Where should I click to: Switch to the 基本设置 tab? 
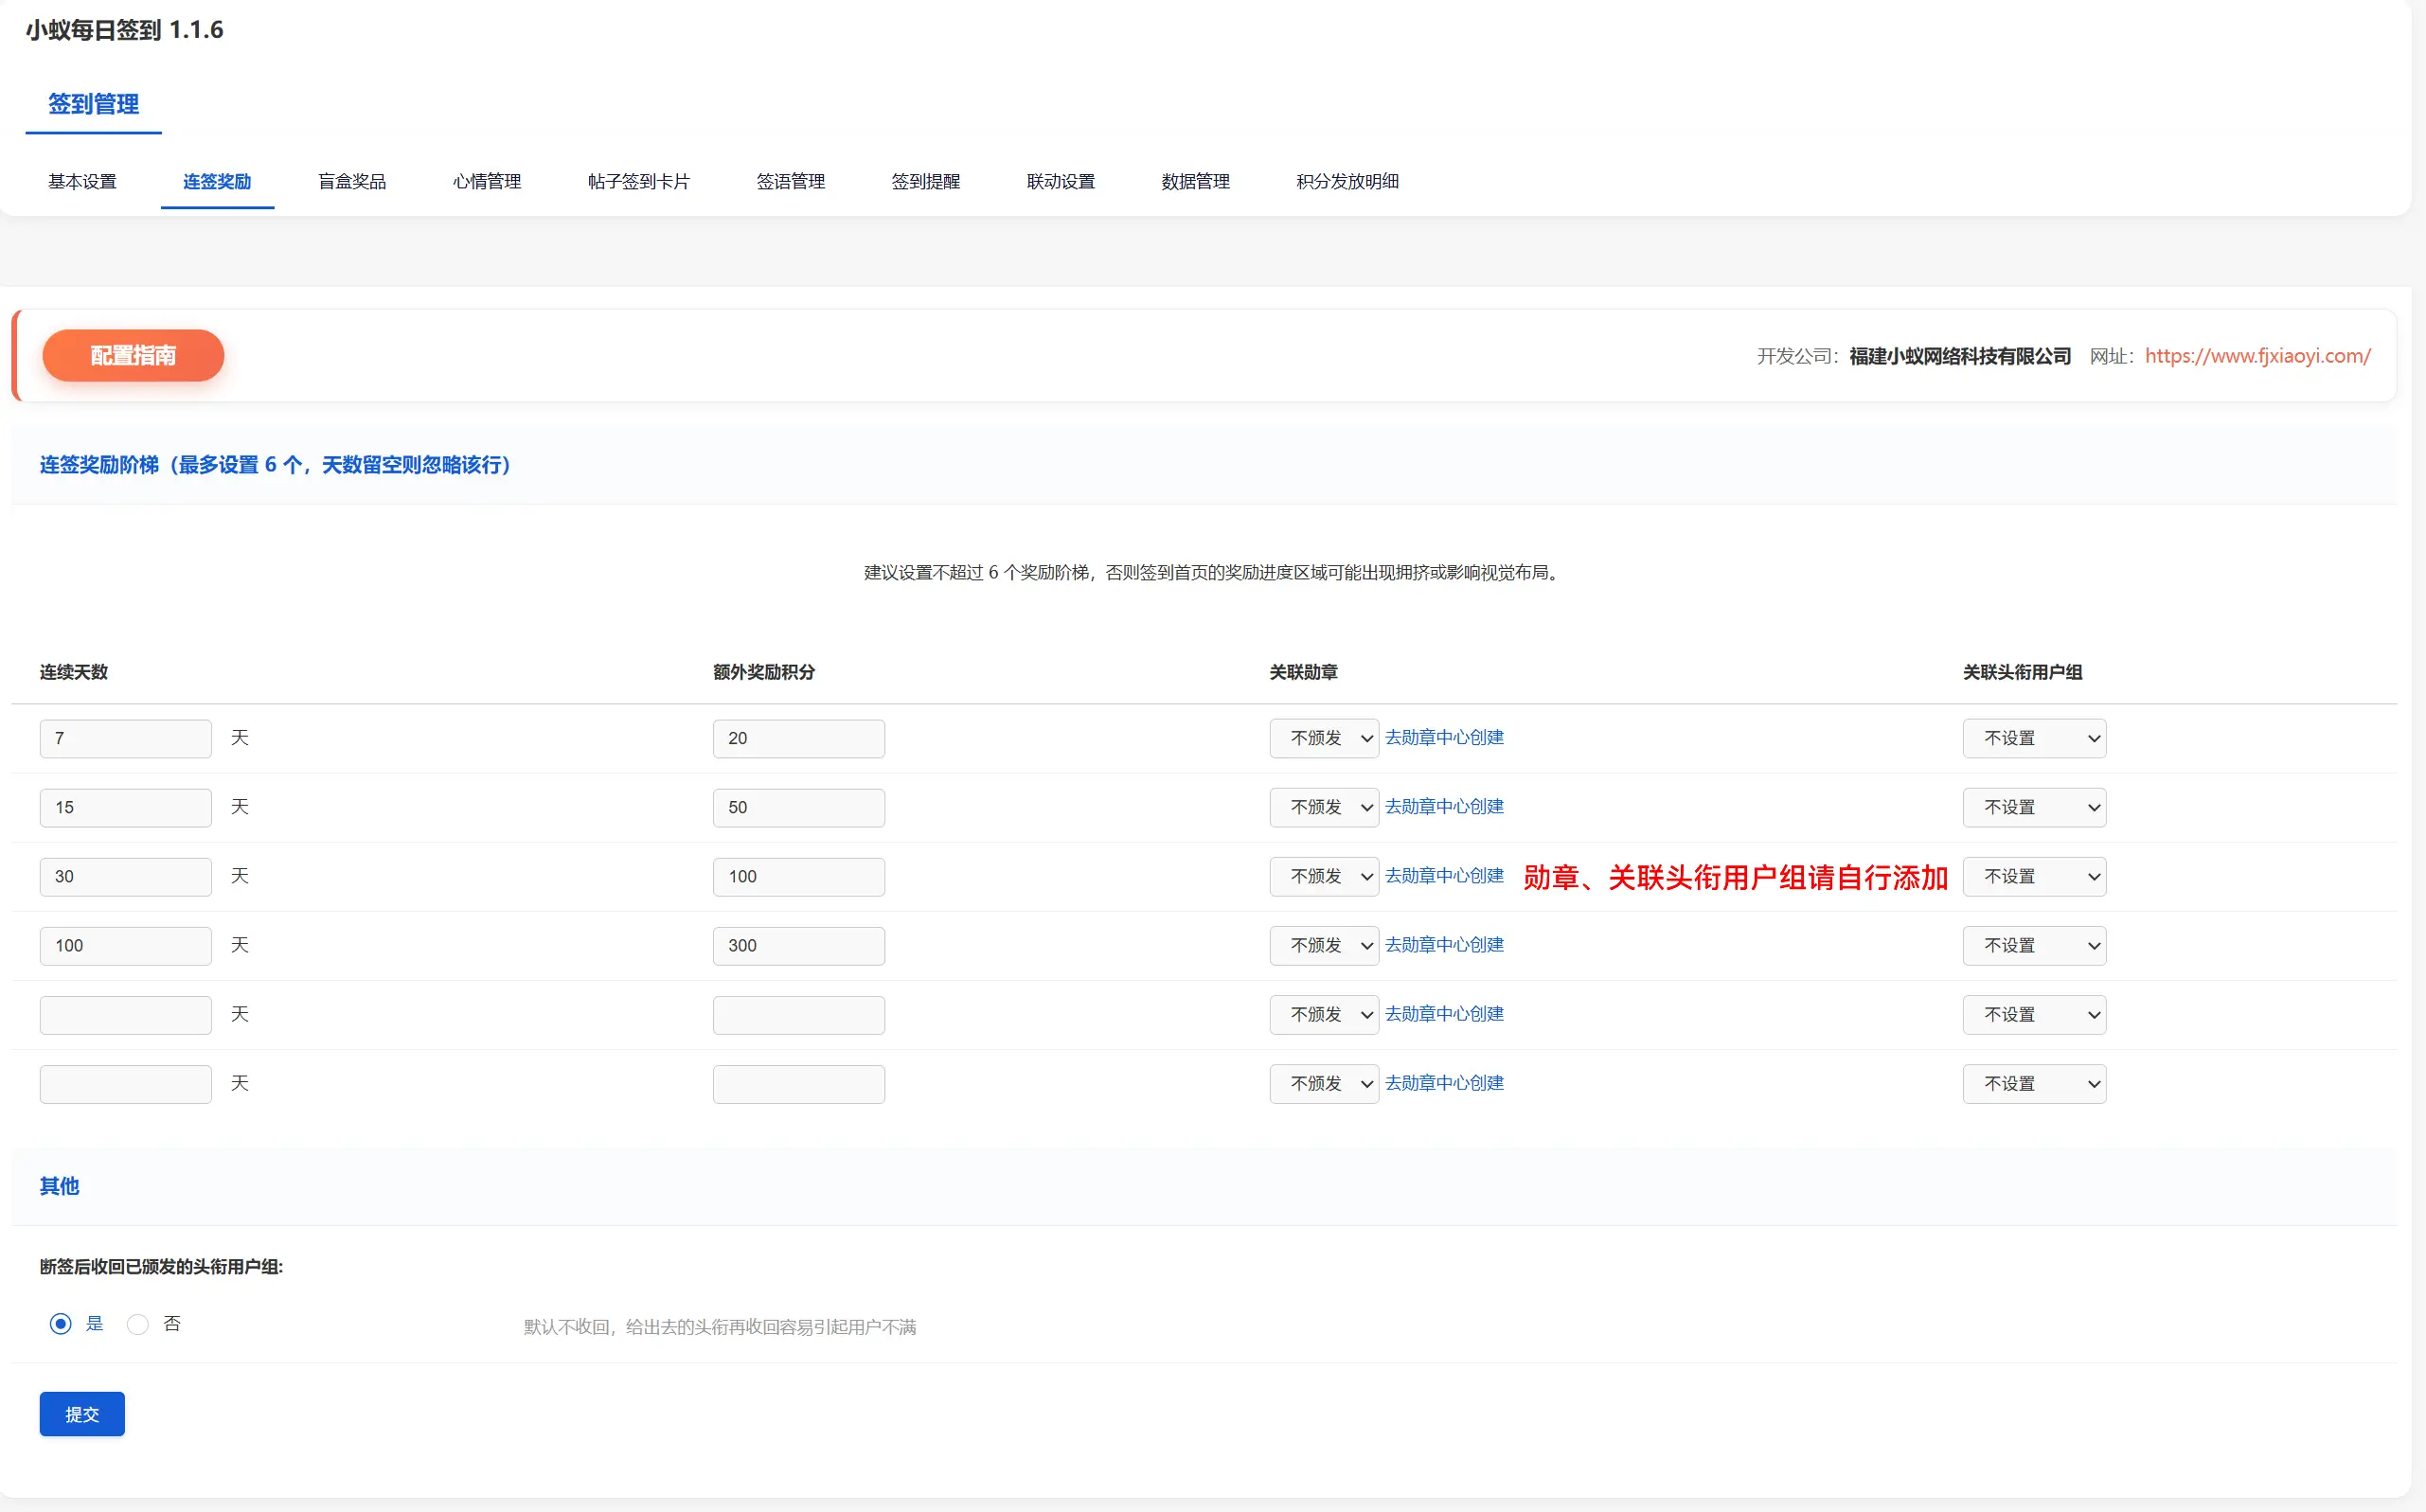[x=82, y=181]
